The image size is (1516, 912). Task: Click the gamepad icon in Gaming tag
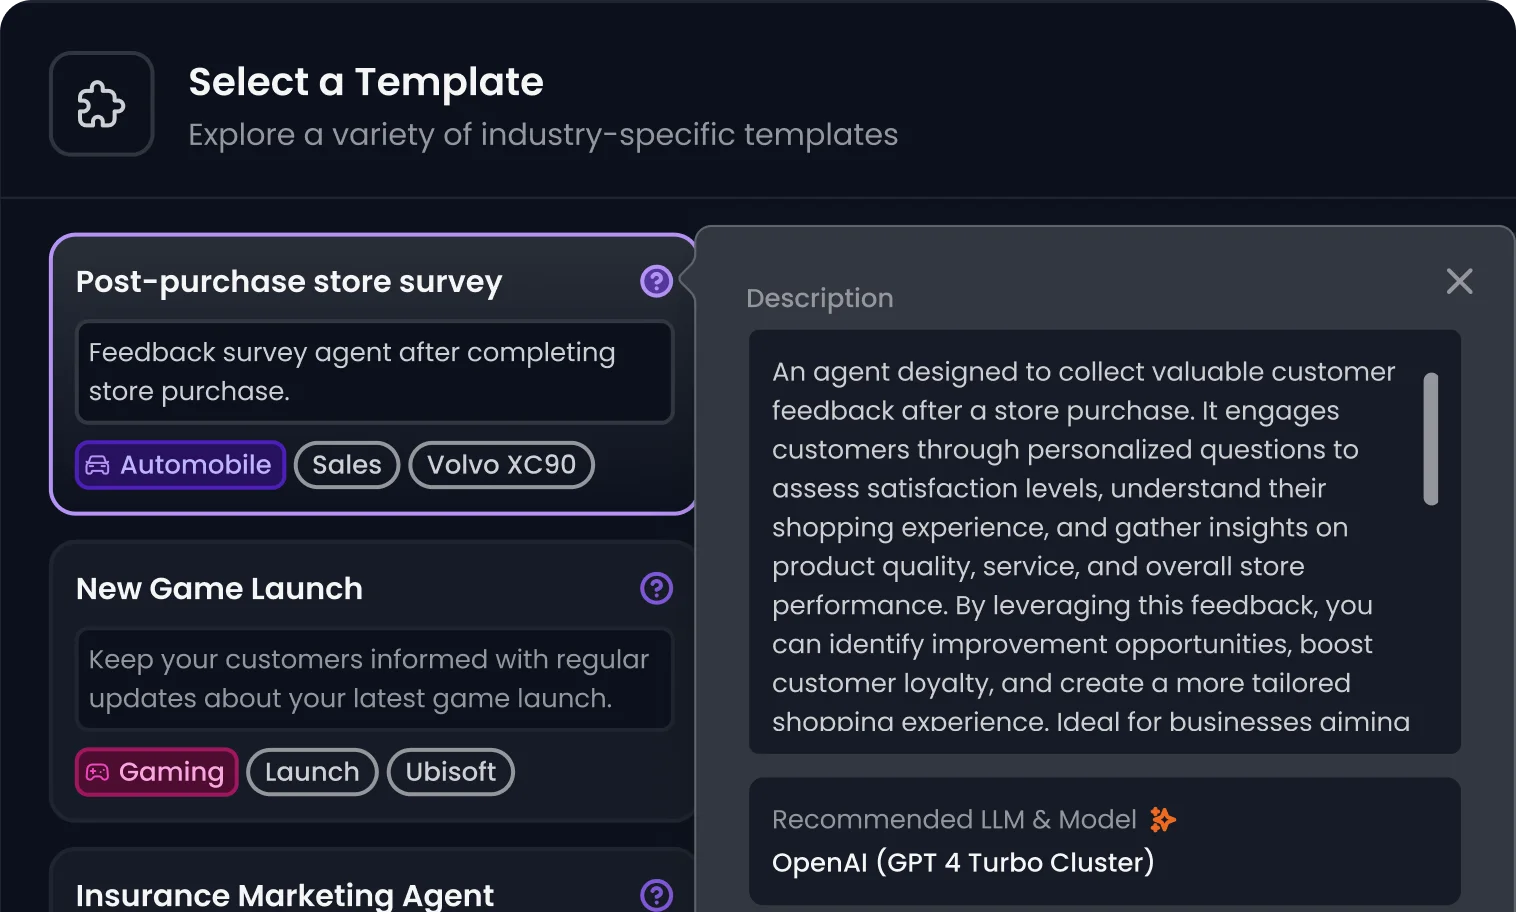pos(97,772)
